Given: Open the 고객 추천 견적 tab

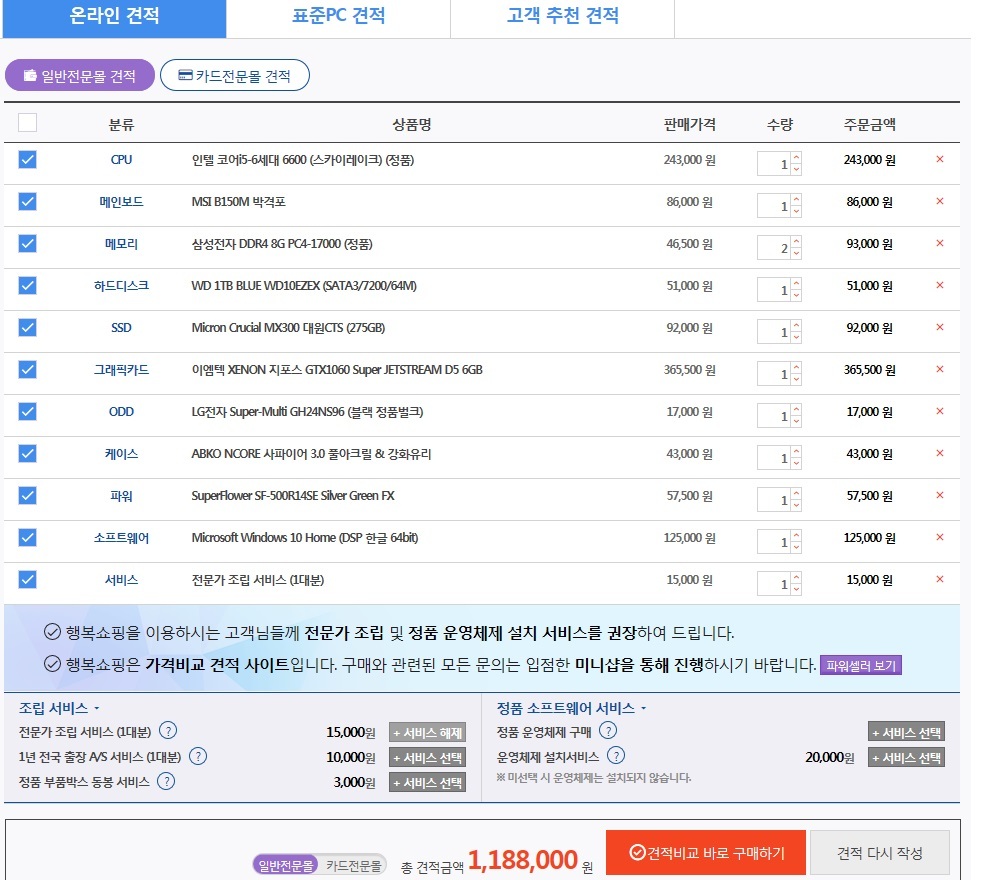Looking at the screenshot, I should click(562, 17).
